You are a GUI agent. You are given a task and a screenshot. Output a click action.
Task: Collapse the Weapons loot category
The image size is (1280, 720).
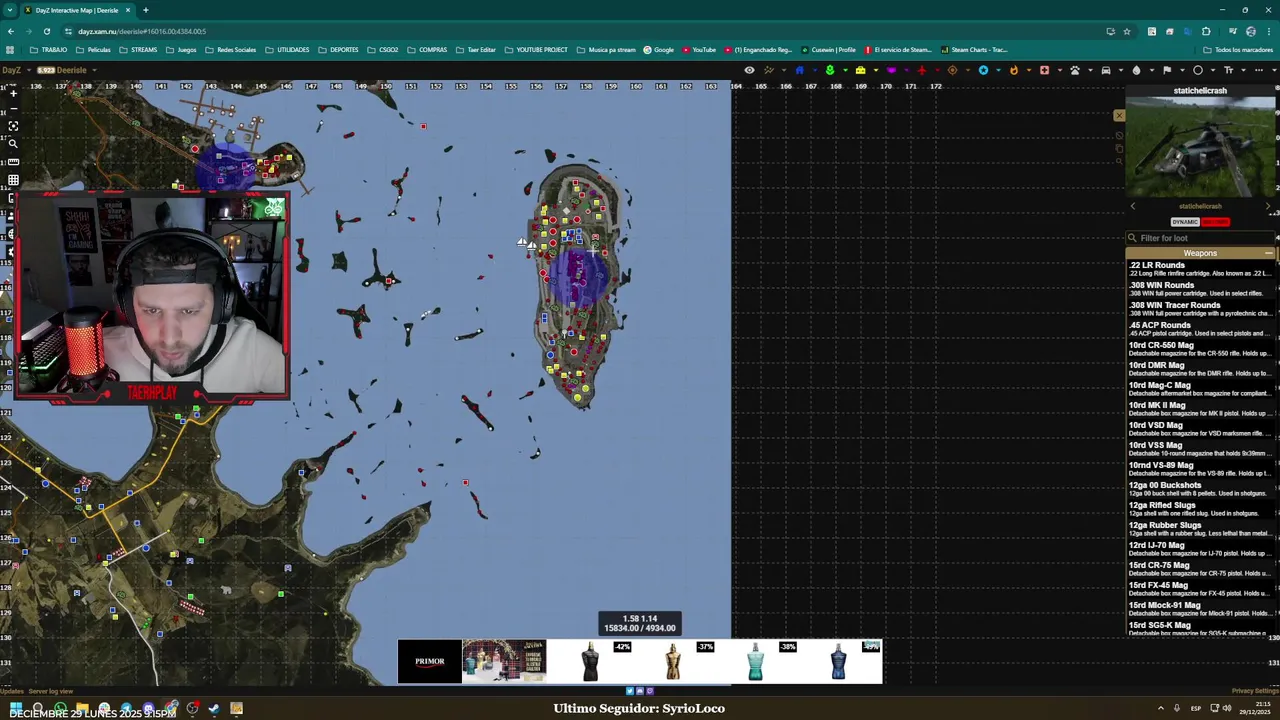[x=1268, y=253]
